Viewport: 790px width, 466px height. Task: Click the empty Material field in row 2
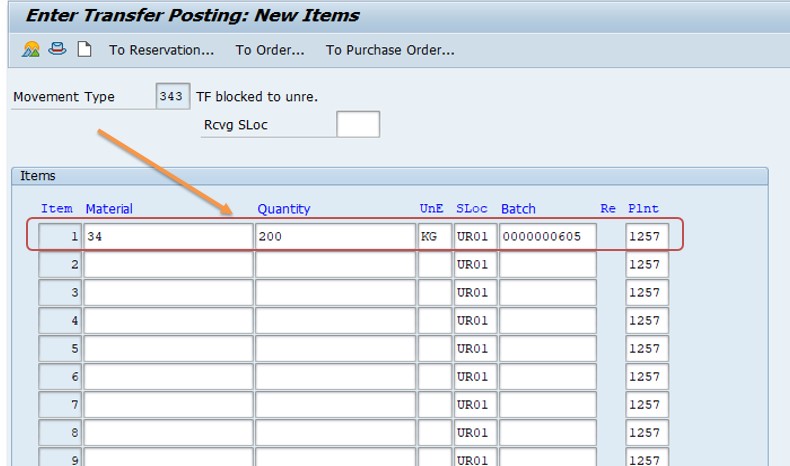167,265
